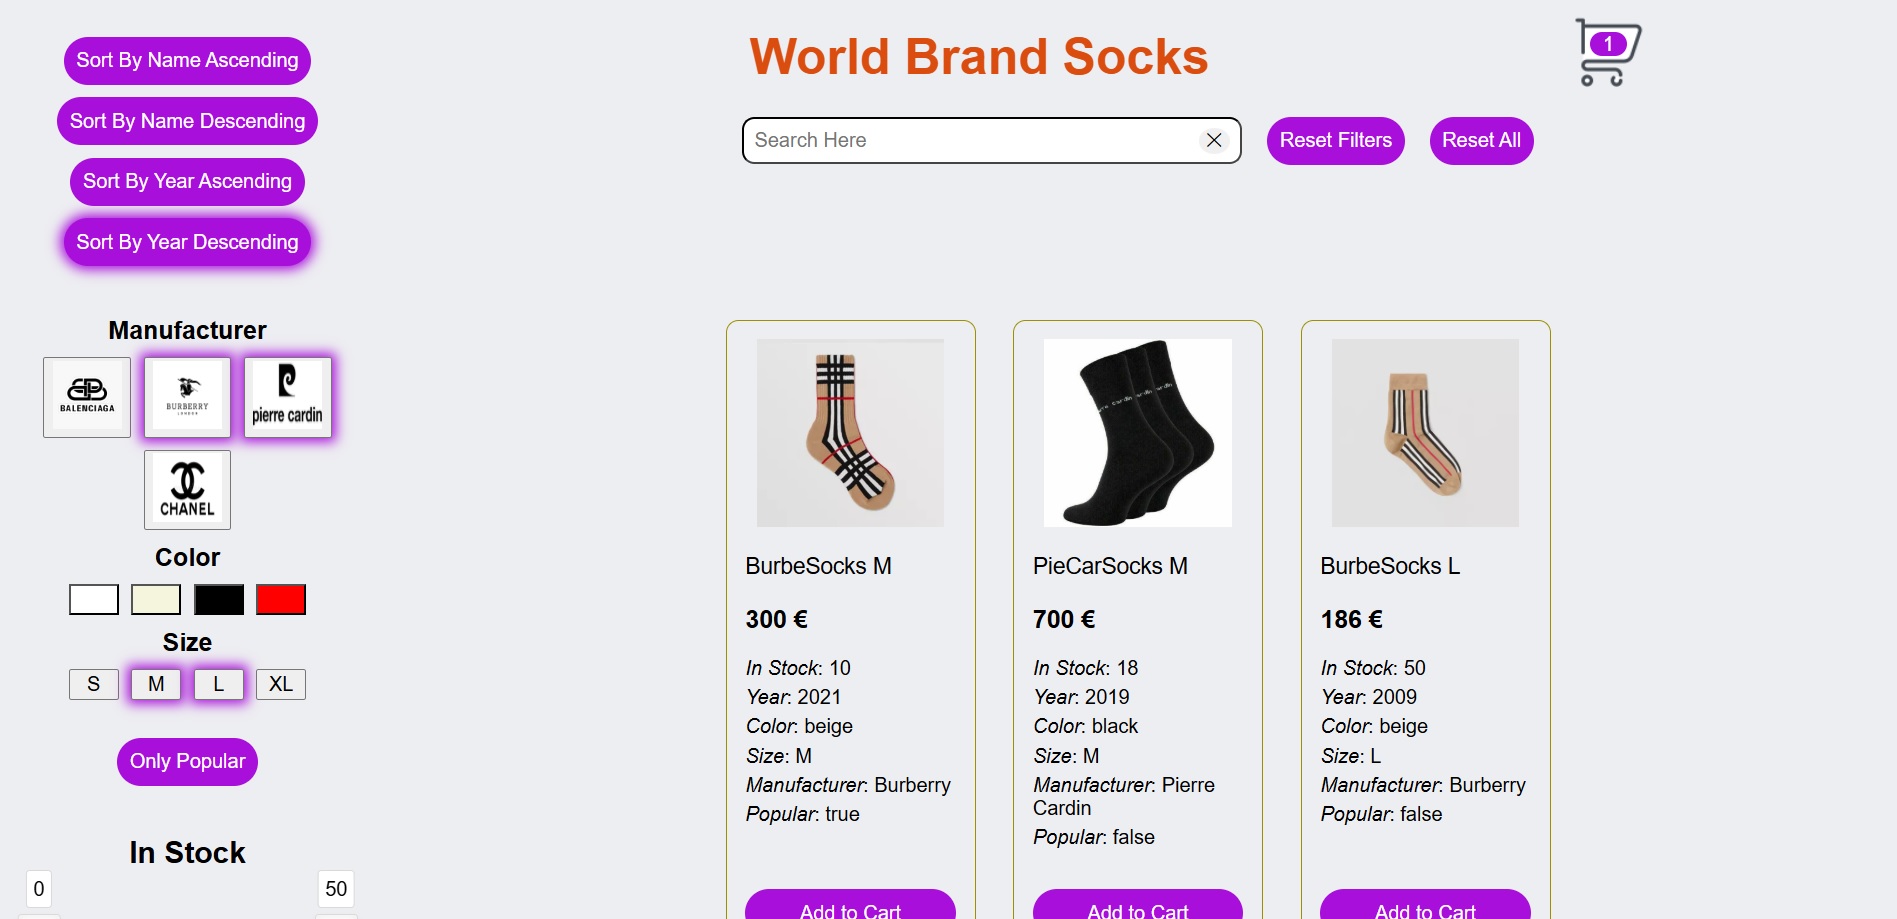Click Sort By Name Descending
Viewport: 1897px width, 919px height.
[x=186, y=120]
